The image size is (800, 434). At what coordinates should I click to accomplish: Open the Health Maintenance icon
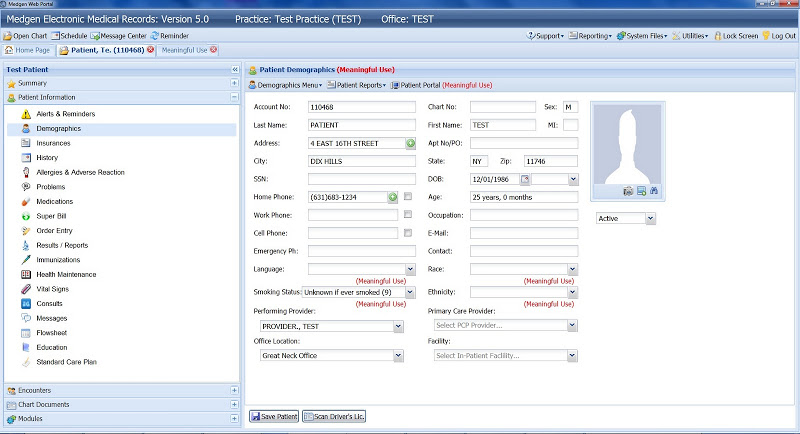26,274
